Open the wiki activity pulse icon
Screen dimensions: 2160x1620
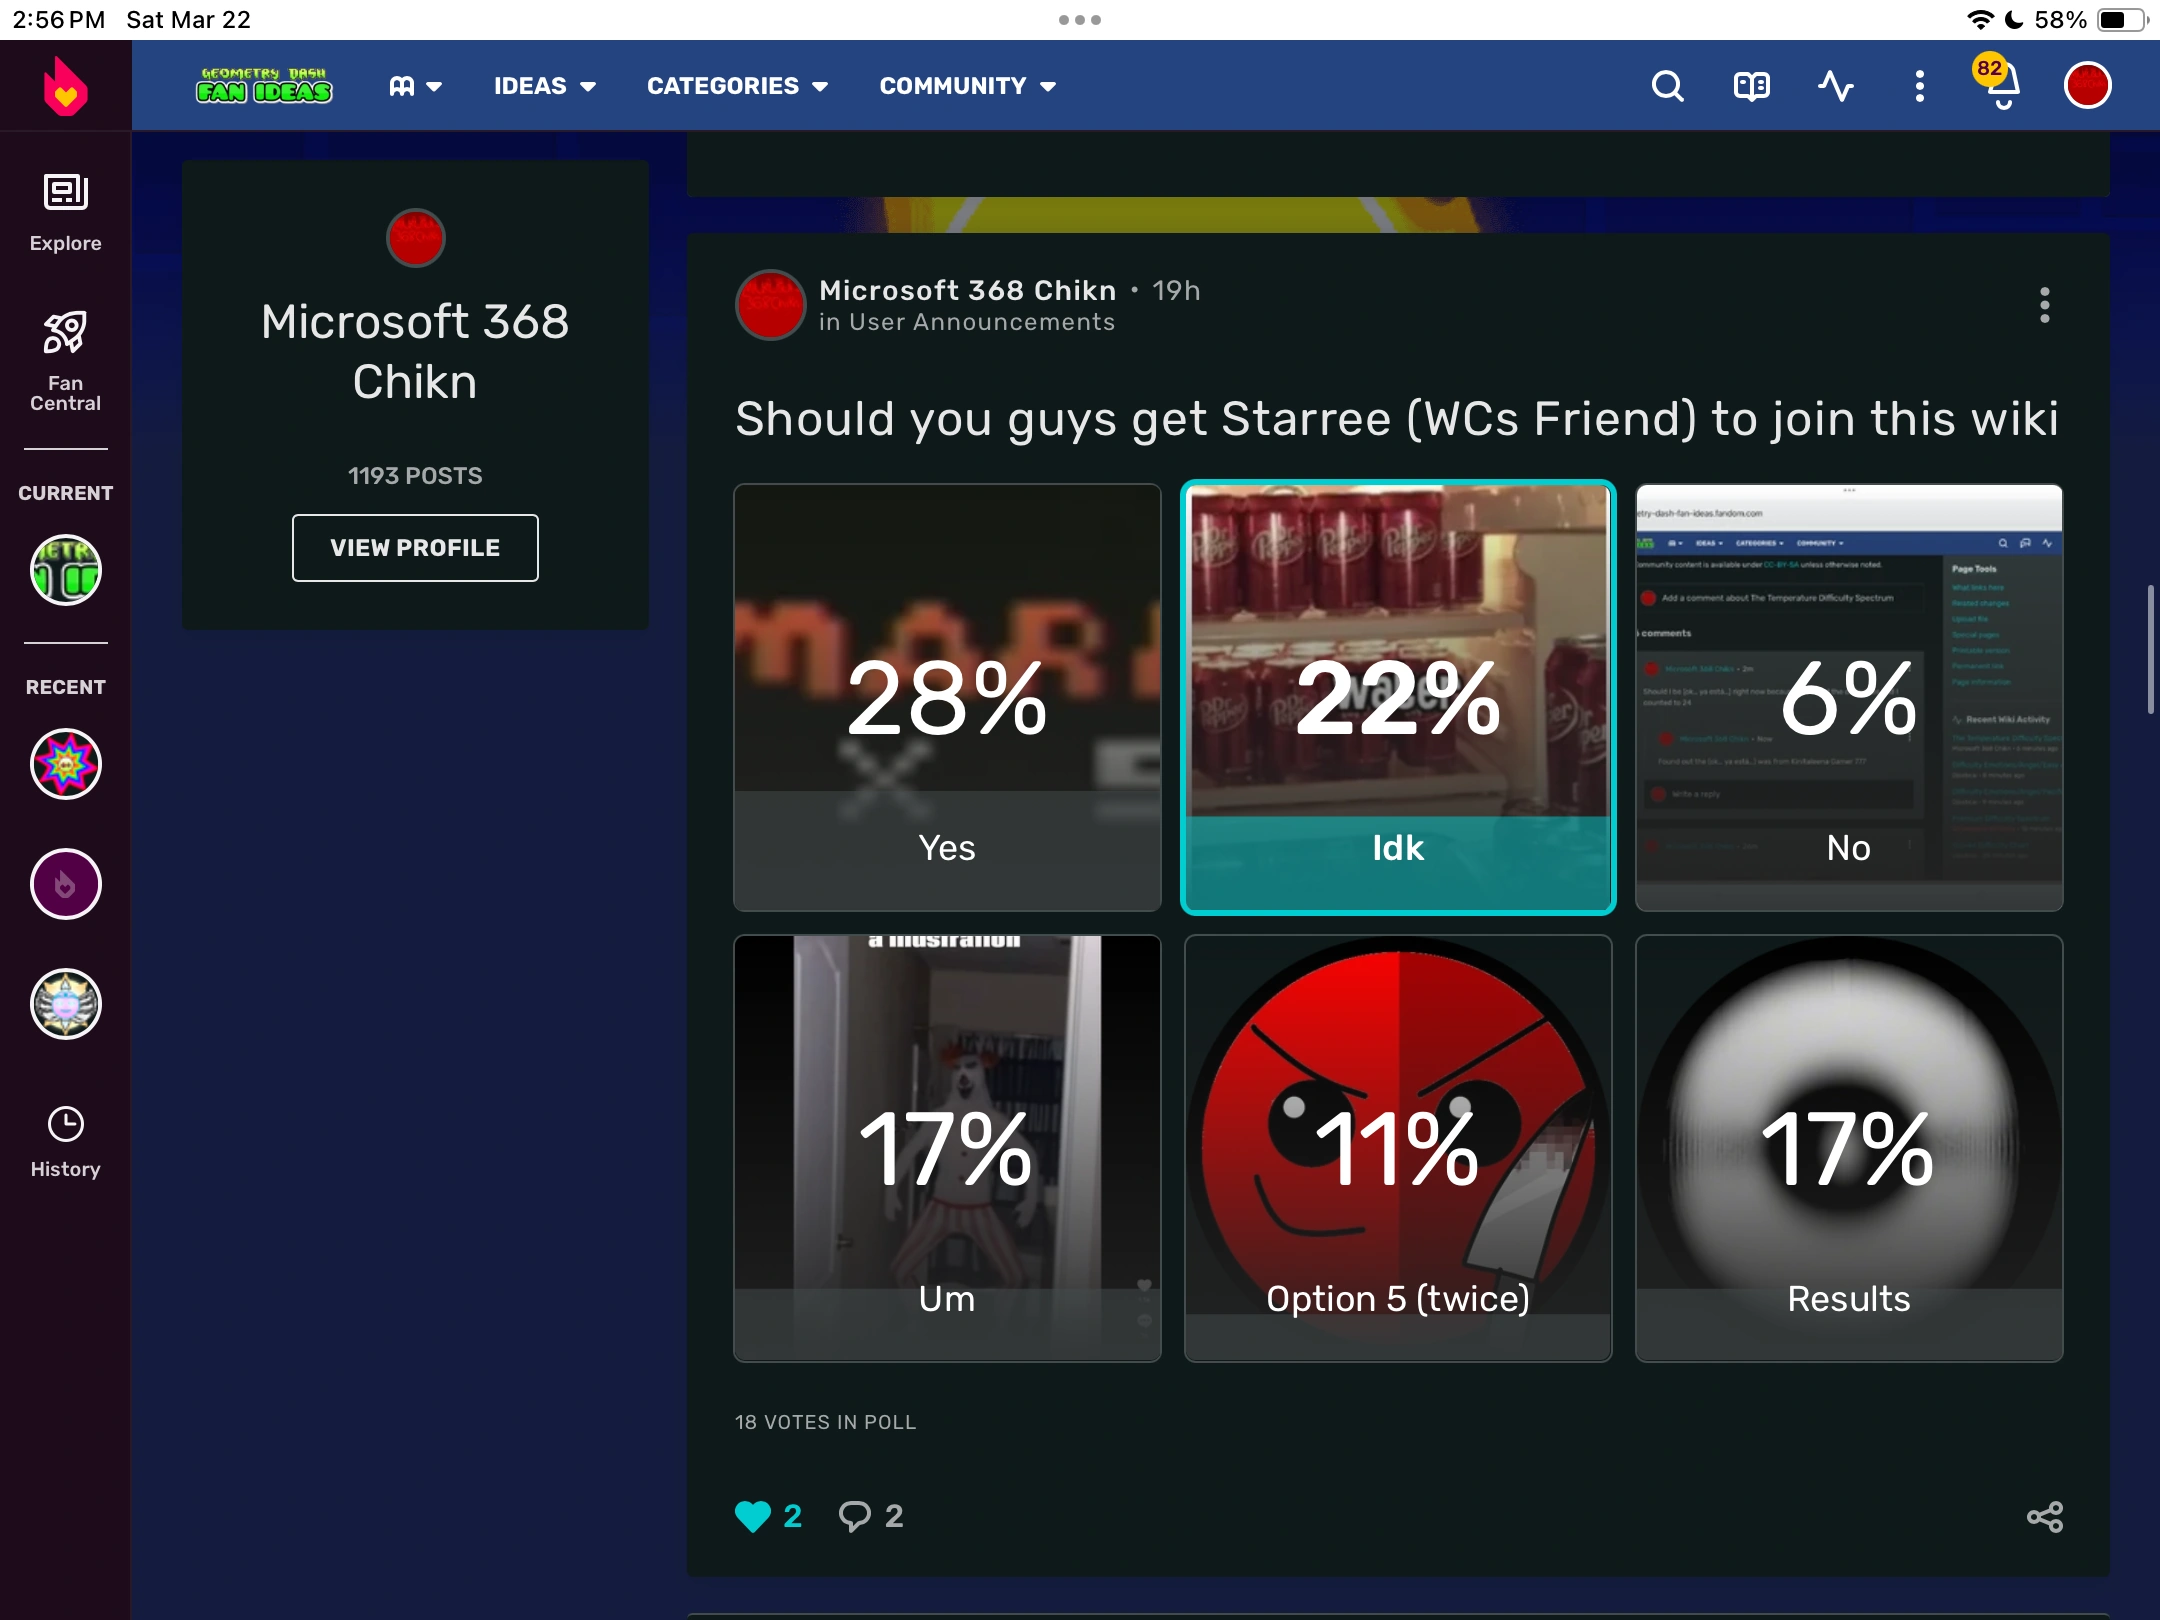[1835, 86]
